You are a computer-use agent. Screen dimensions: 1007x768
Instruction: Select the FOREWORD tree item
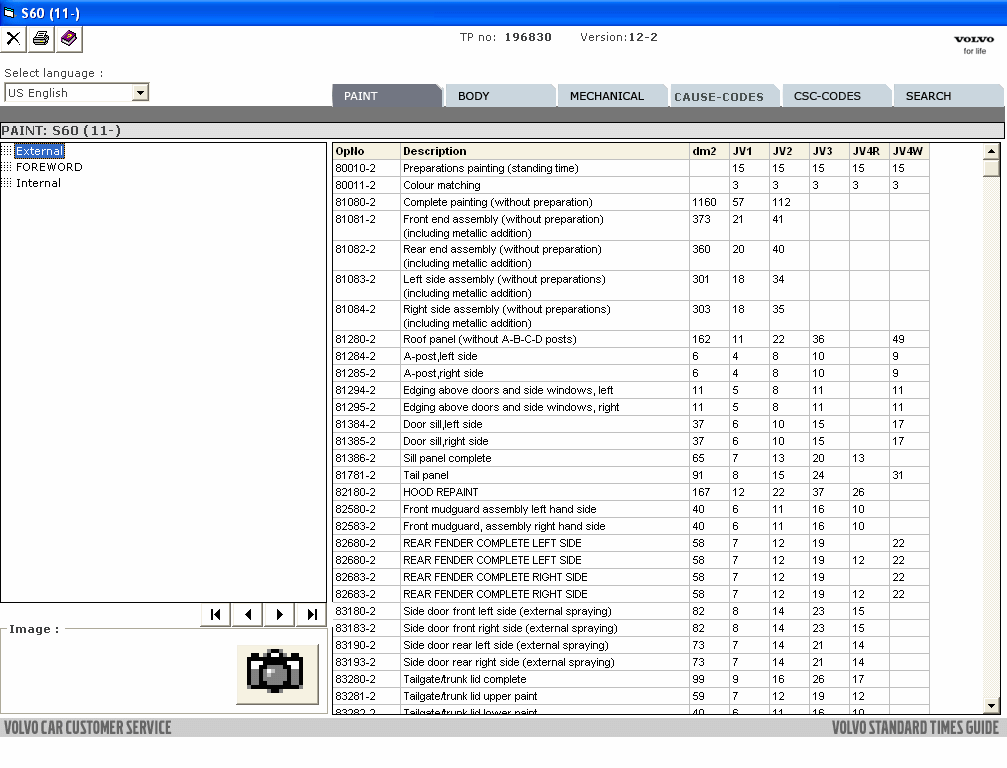click(x=49, y=167)
